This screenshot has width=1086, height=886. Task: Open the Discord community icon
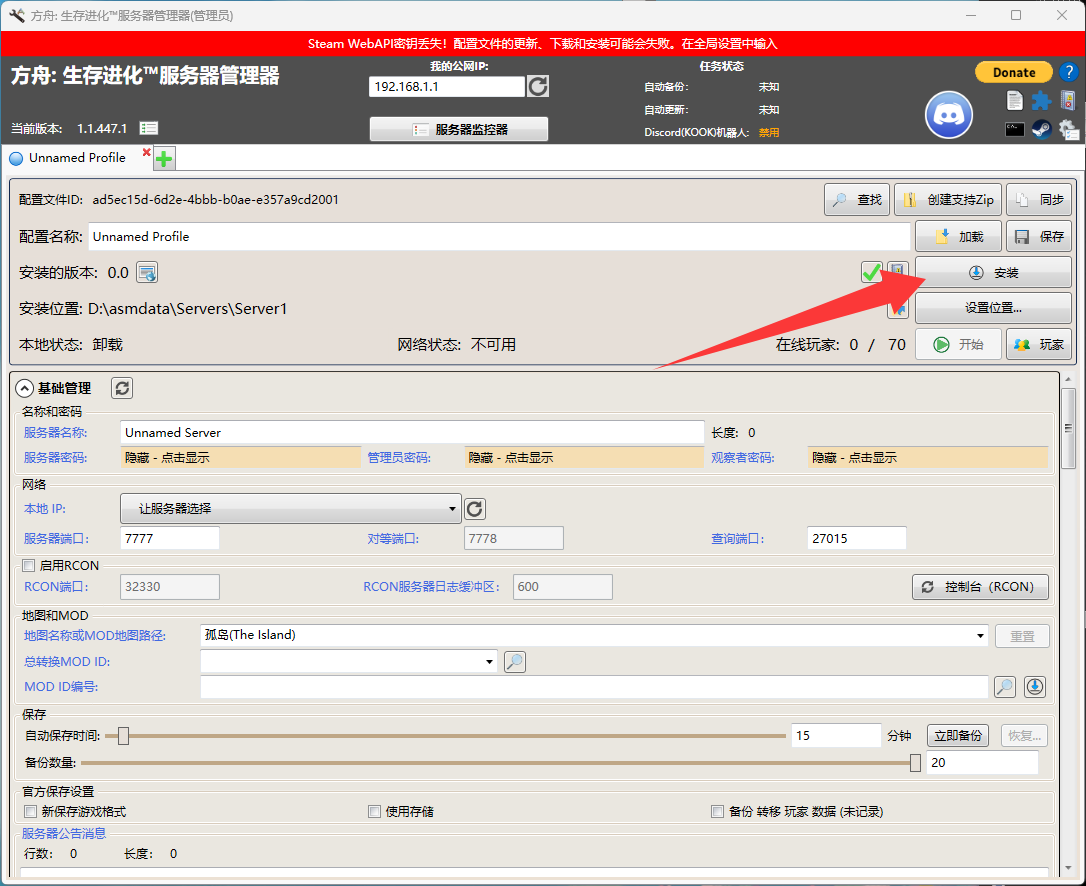(x=948, y=116)
